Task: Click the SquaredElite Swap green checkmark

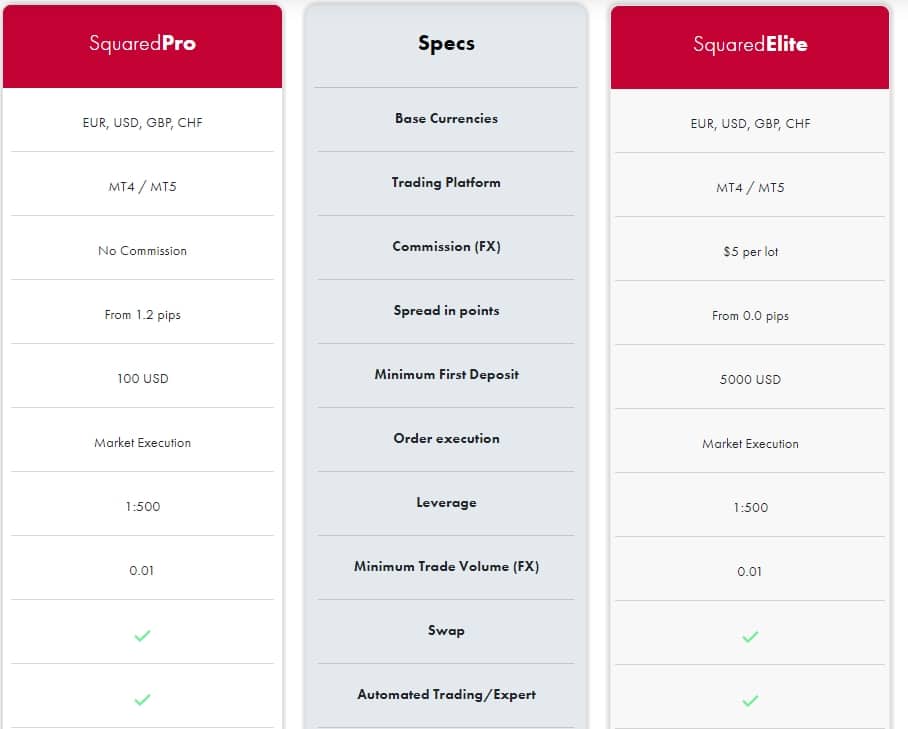Action: (x=750, y=636)
